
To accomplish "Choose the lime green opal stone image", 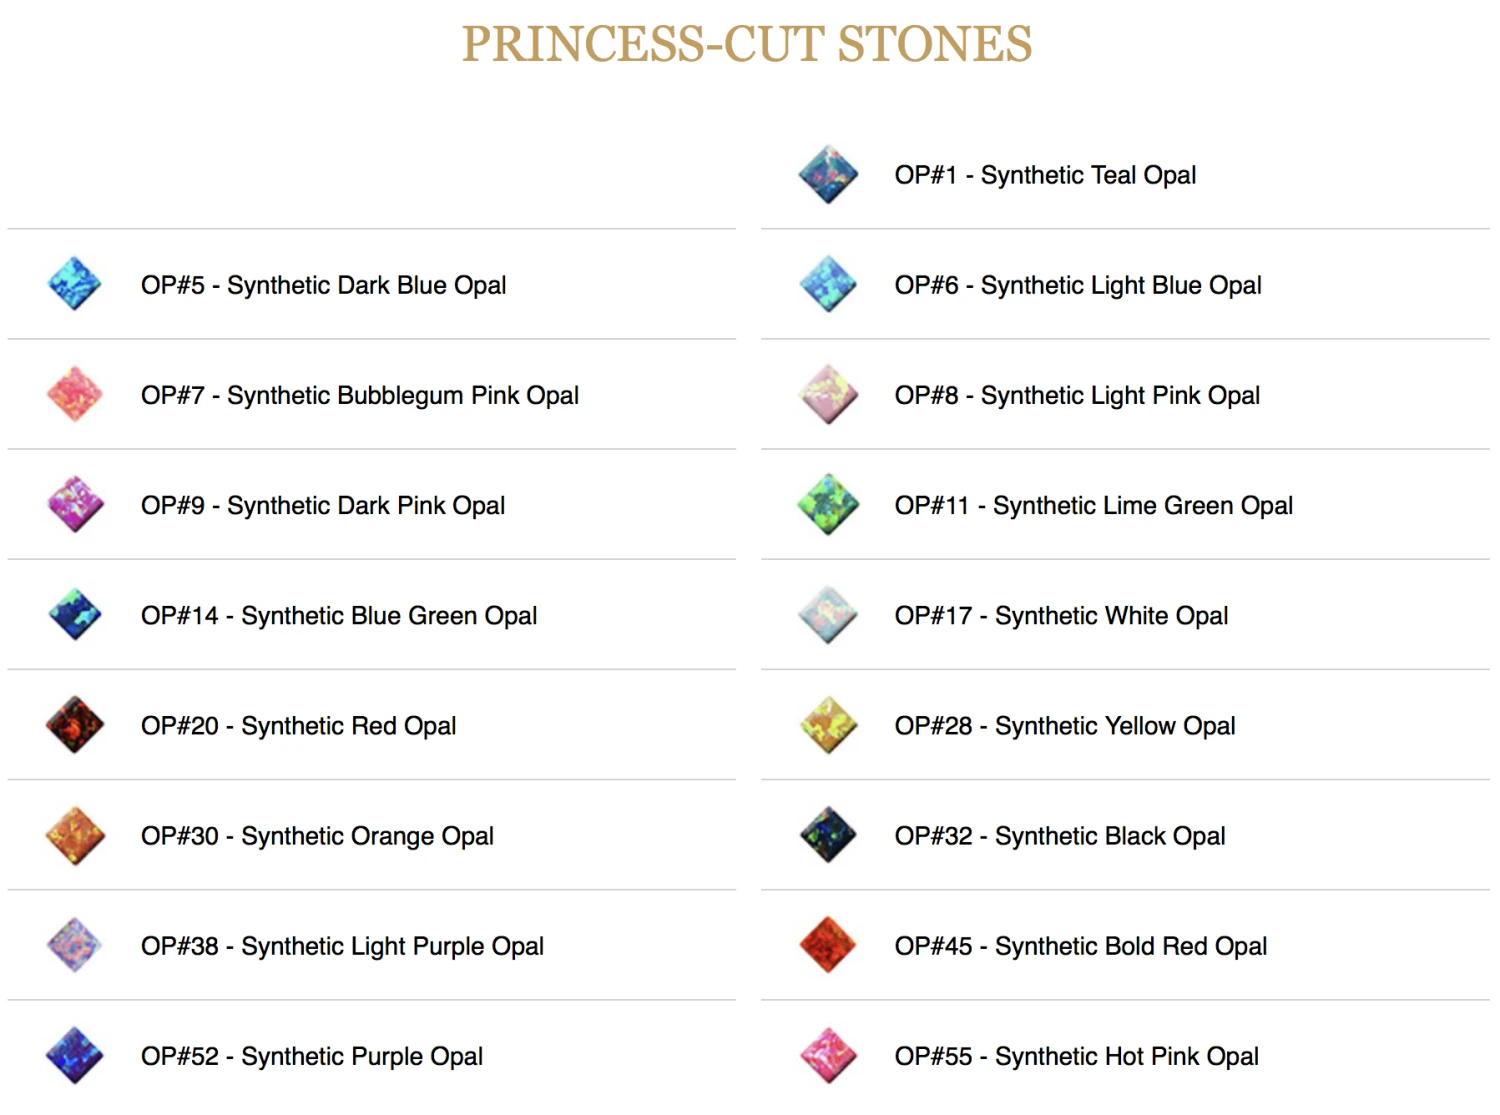I will [x=828, y=505].
